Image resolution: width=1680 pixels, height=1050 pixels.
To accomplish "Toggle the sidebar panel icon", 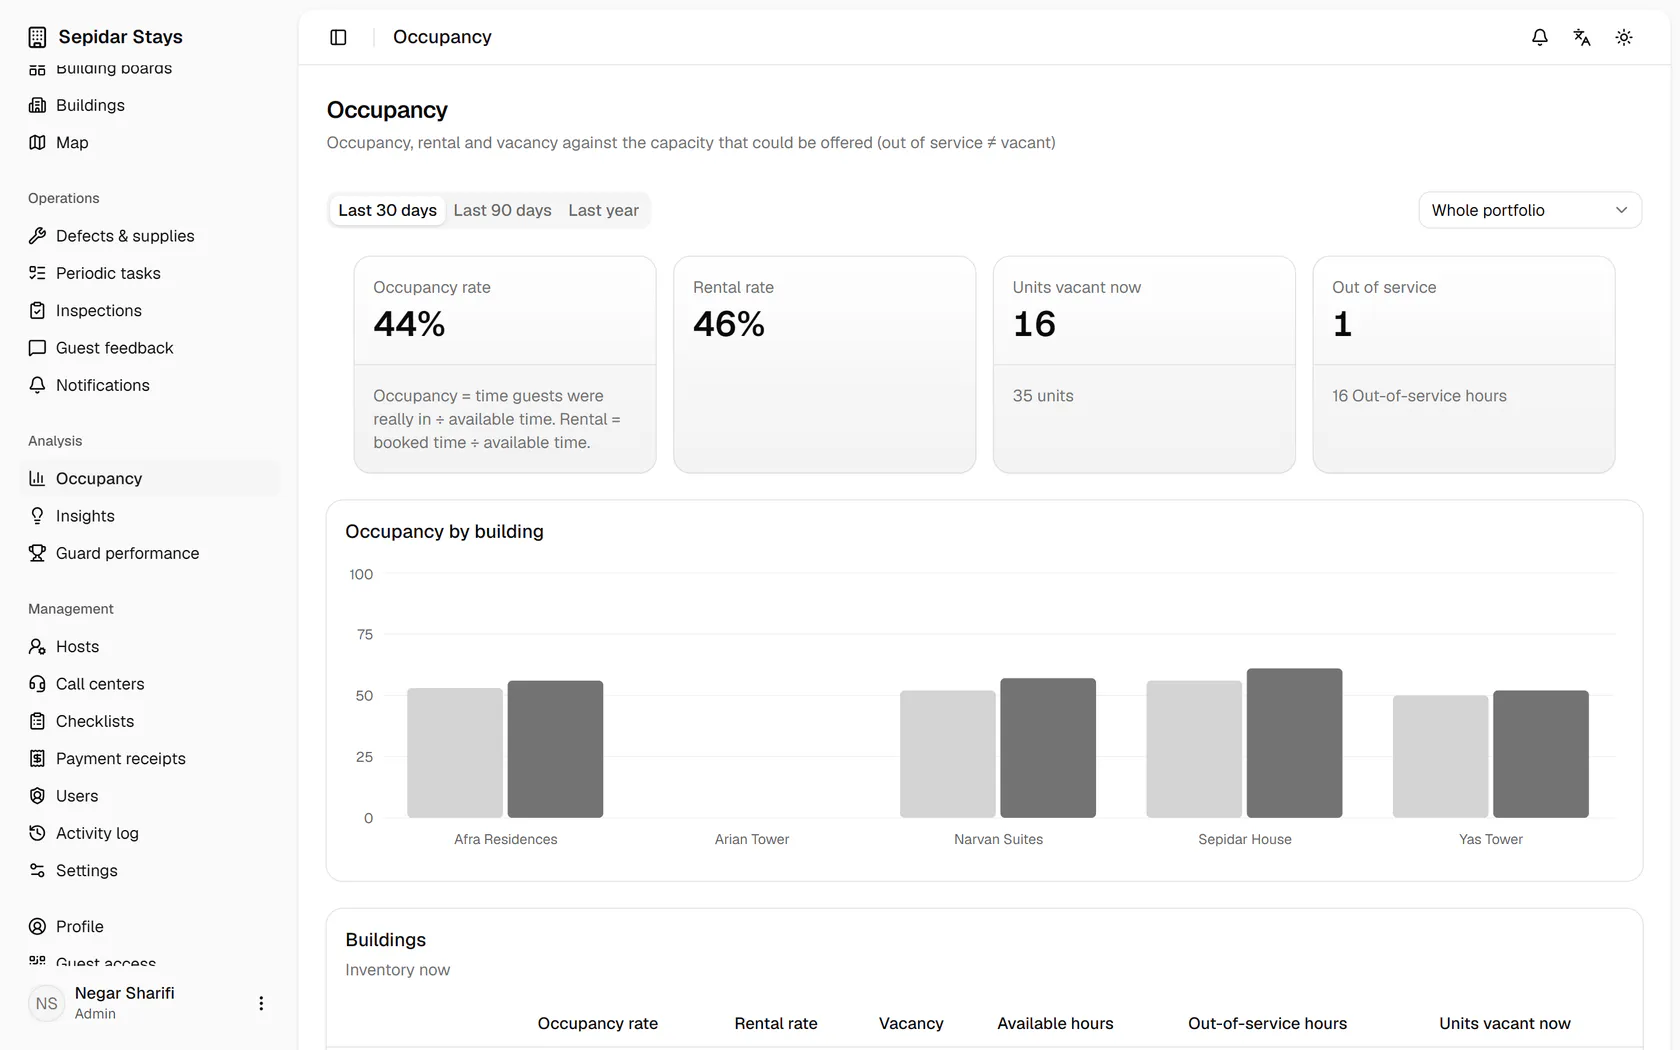I will (338, 37).
